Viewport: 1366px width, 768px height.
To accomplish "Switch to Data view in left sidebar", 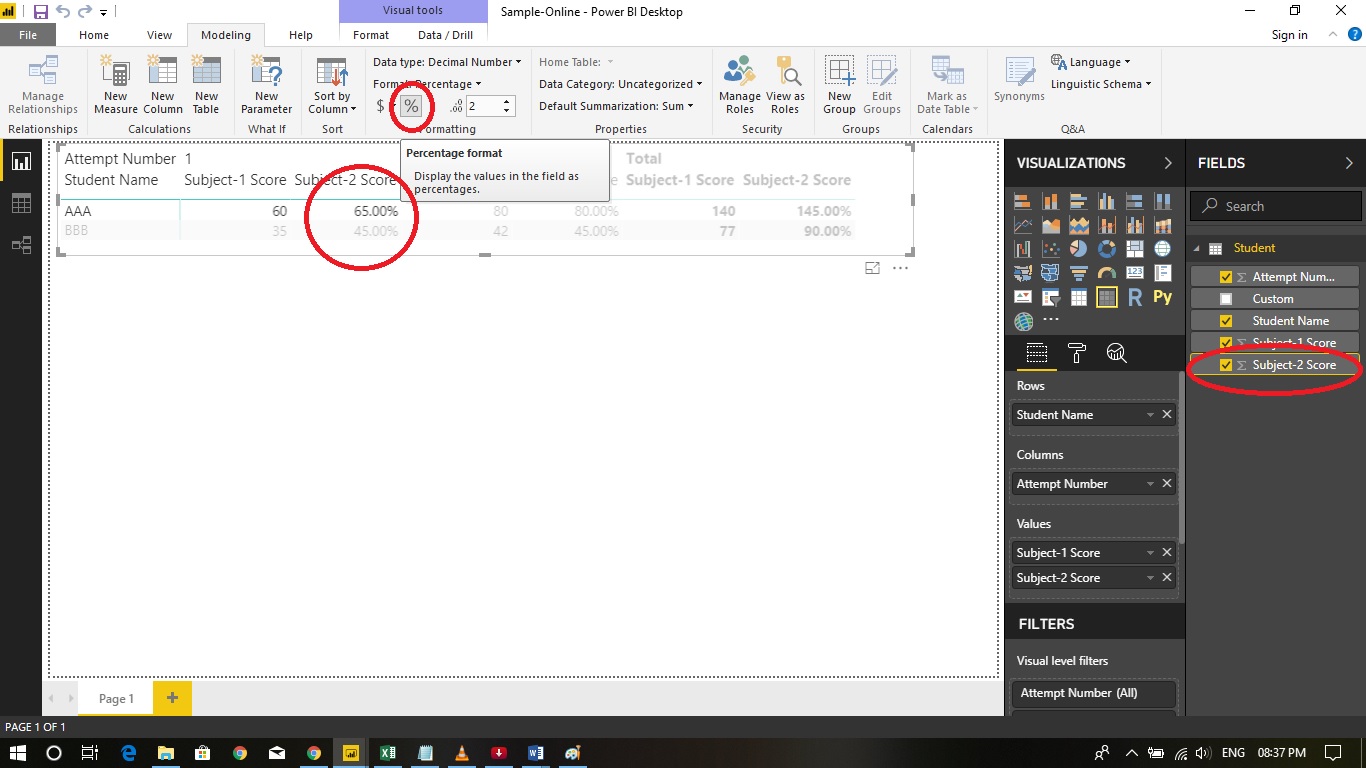I will (x=21, y=203).
